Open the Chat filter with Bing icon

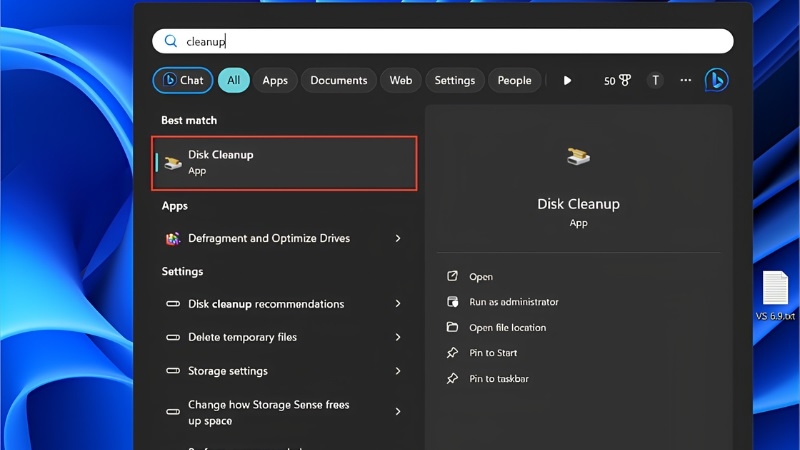(183, 80)
